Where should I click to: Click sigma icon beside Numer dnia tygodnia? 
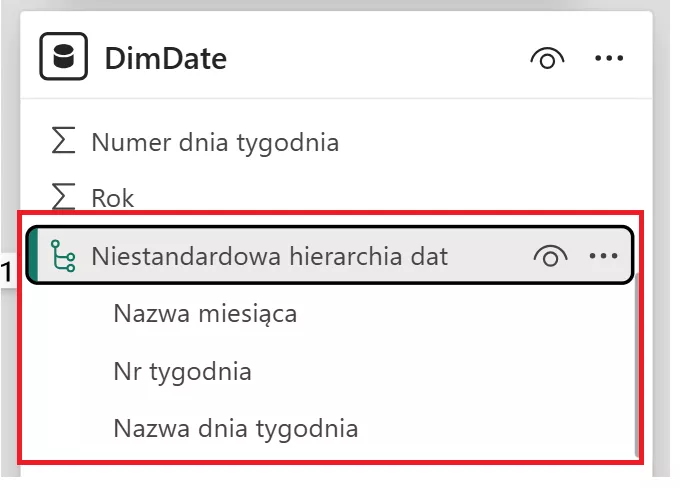64,142
